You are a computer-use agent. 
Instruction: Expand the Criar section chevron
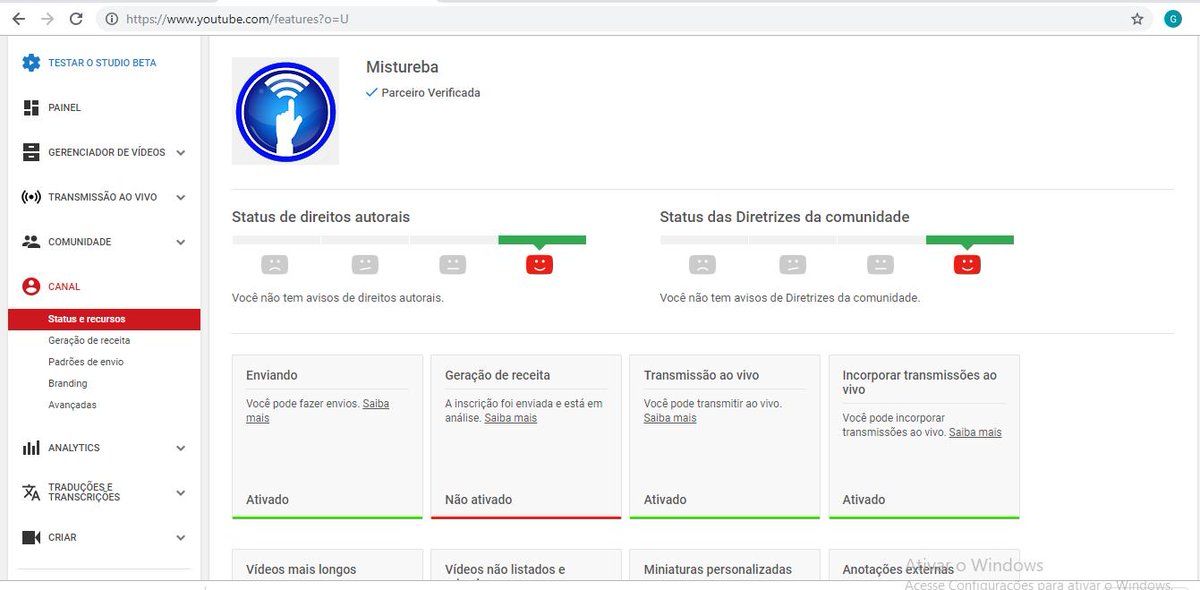(x=181, y=538)
